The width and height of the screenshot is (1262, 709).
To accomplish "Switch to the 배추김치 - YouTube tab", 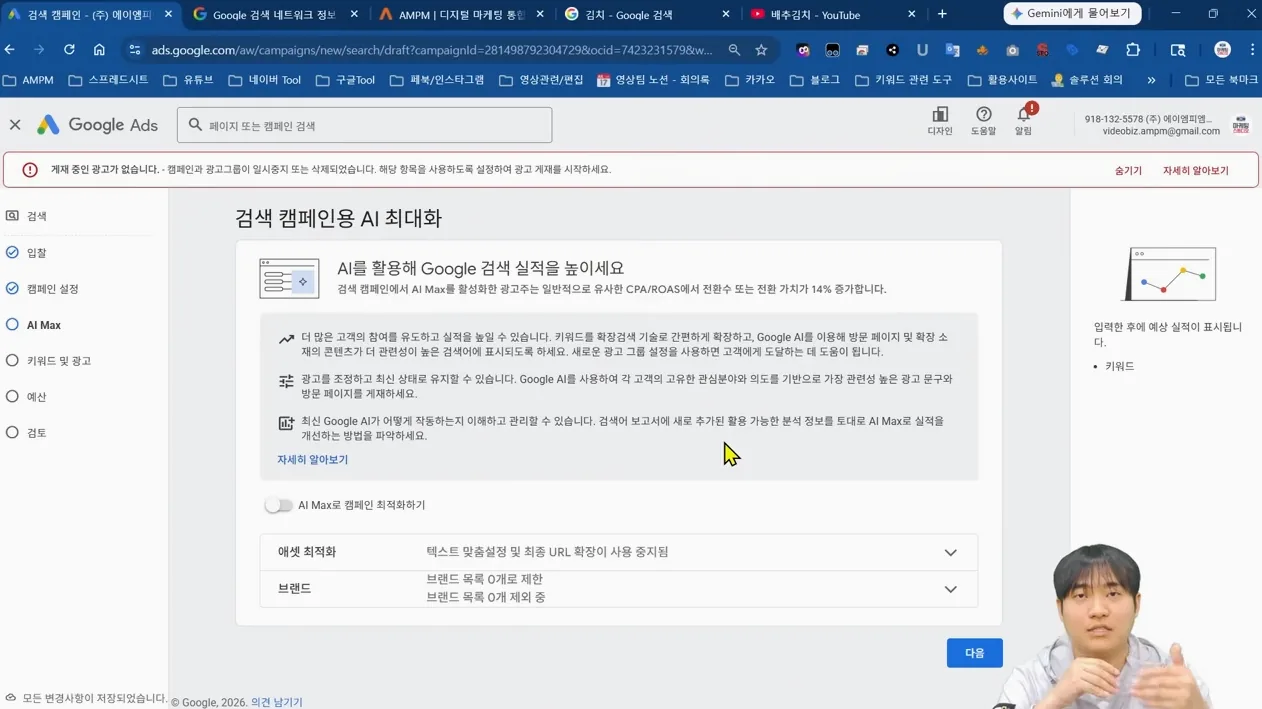I will [835, 15].
